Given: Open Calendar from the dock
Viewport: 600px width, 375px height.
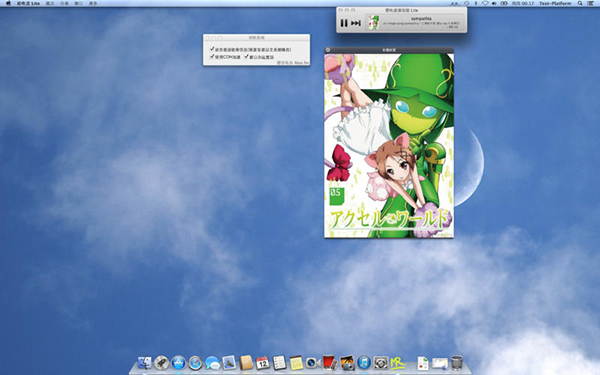Looking at the screenshot, I should click(263, 362).
